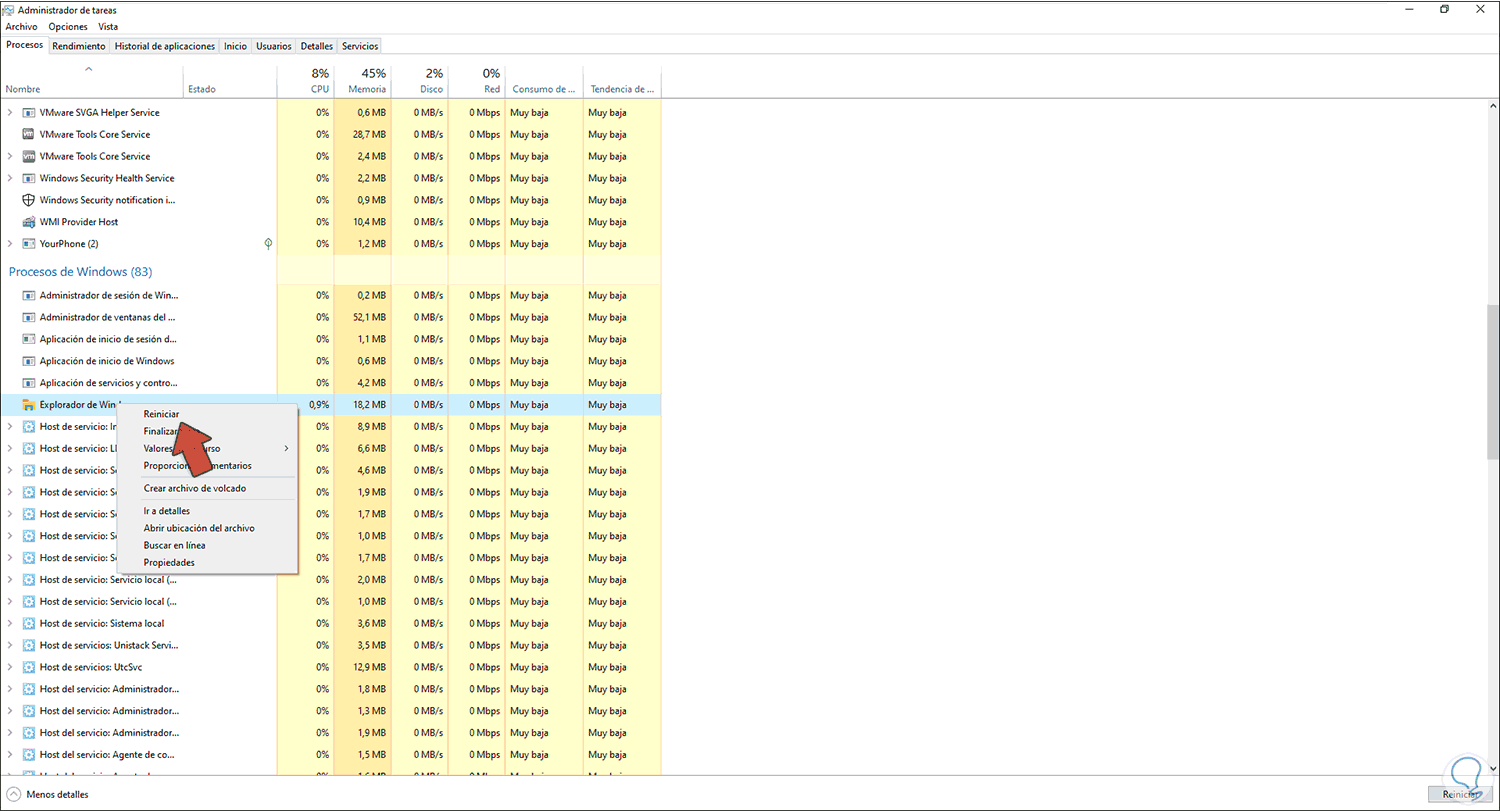Click the Menos detalles button
The image size is (1500, 811).
pyautogui.click(x=48, y=795)
